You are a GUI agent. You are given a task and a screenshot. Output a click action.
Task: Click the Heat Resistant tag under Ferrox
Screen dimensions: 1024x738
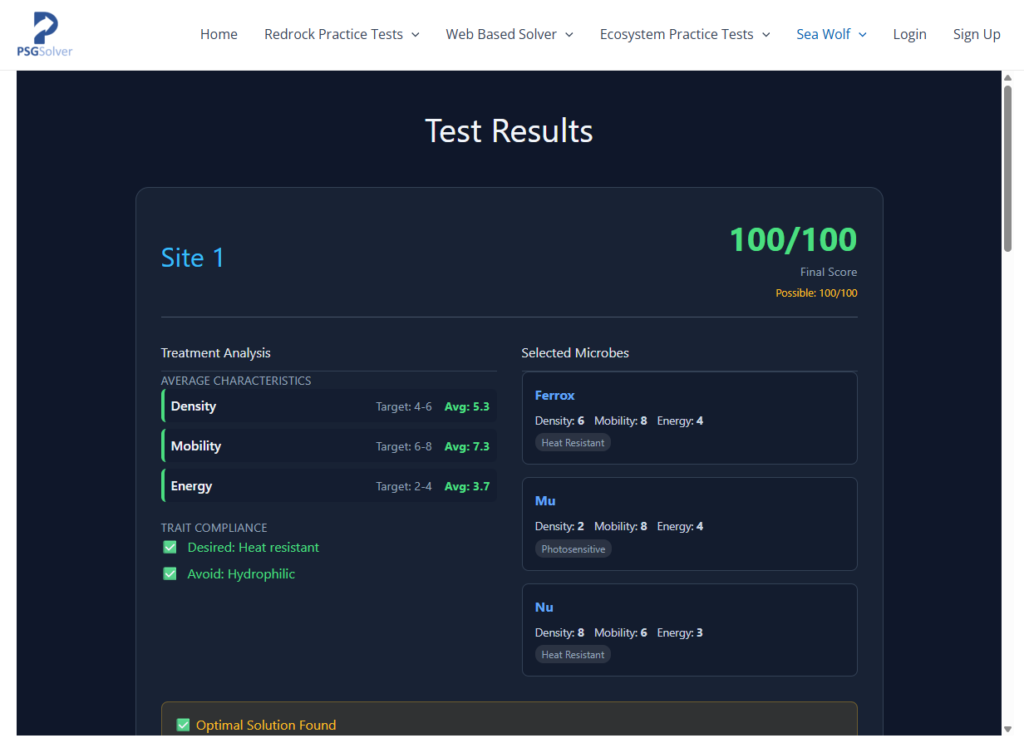572,443
